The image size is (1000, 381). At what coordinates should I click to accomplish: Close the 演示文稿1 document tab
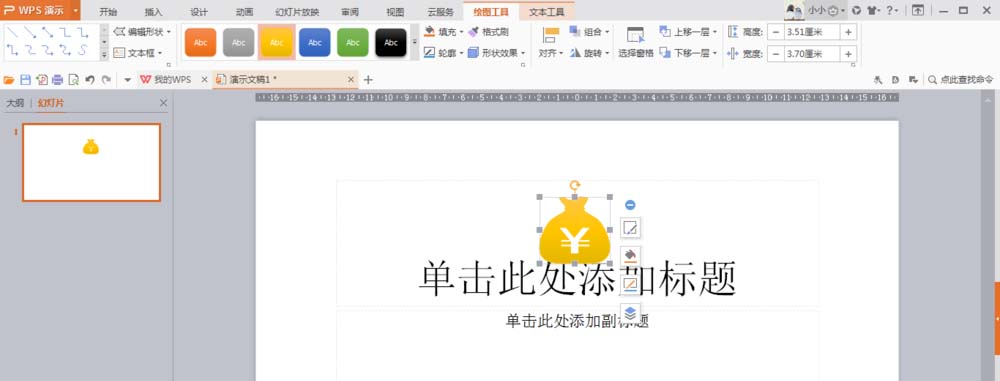tap(351, 80)
